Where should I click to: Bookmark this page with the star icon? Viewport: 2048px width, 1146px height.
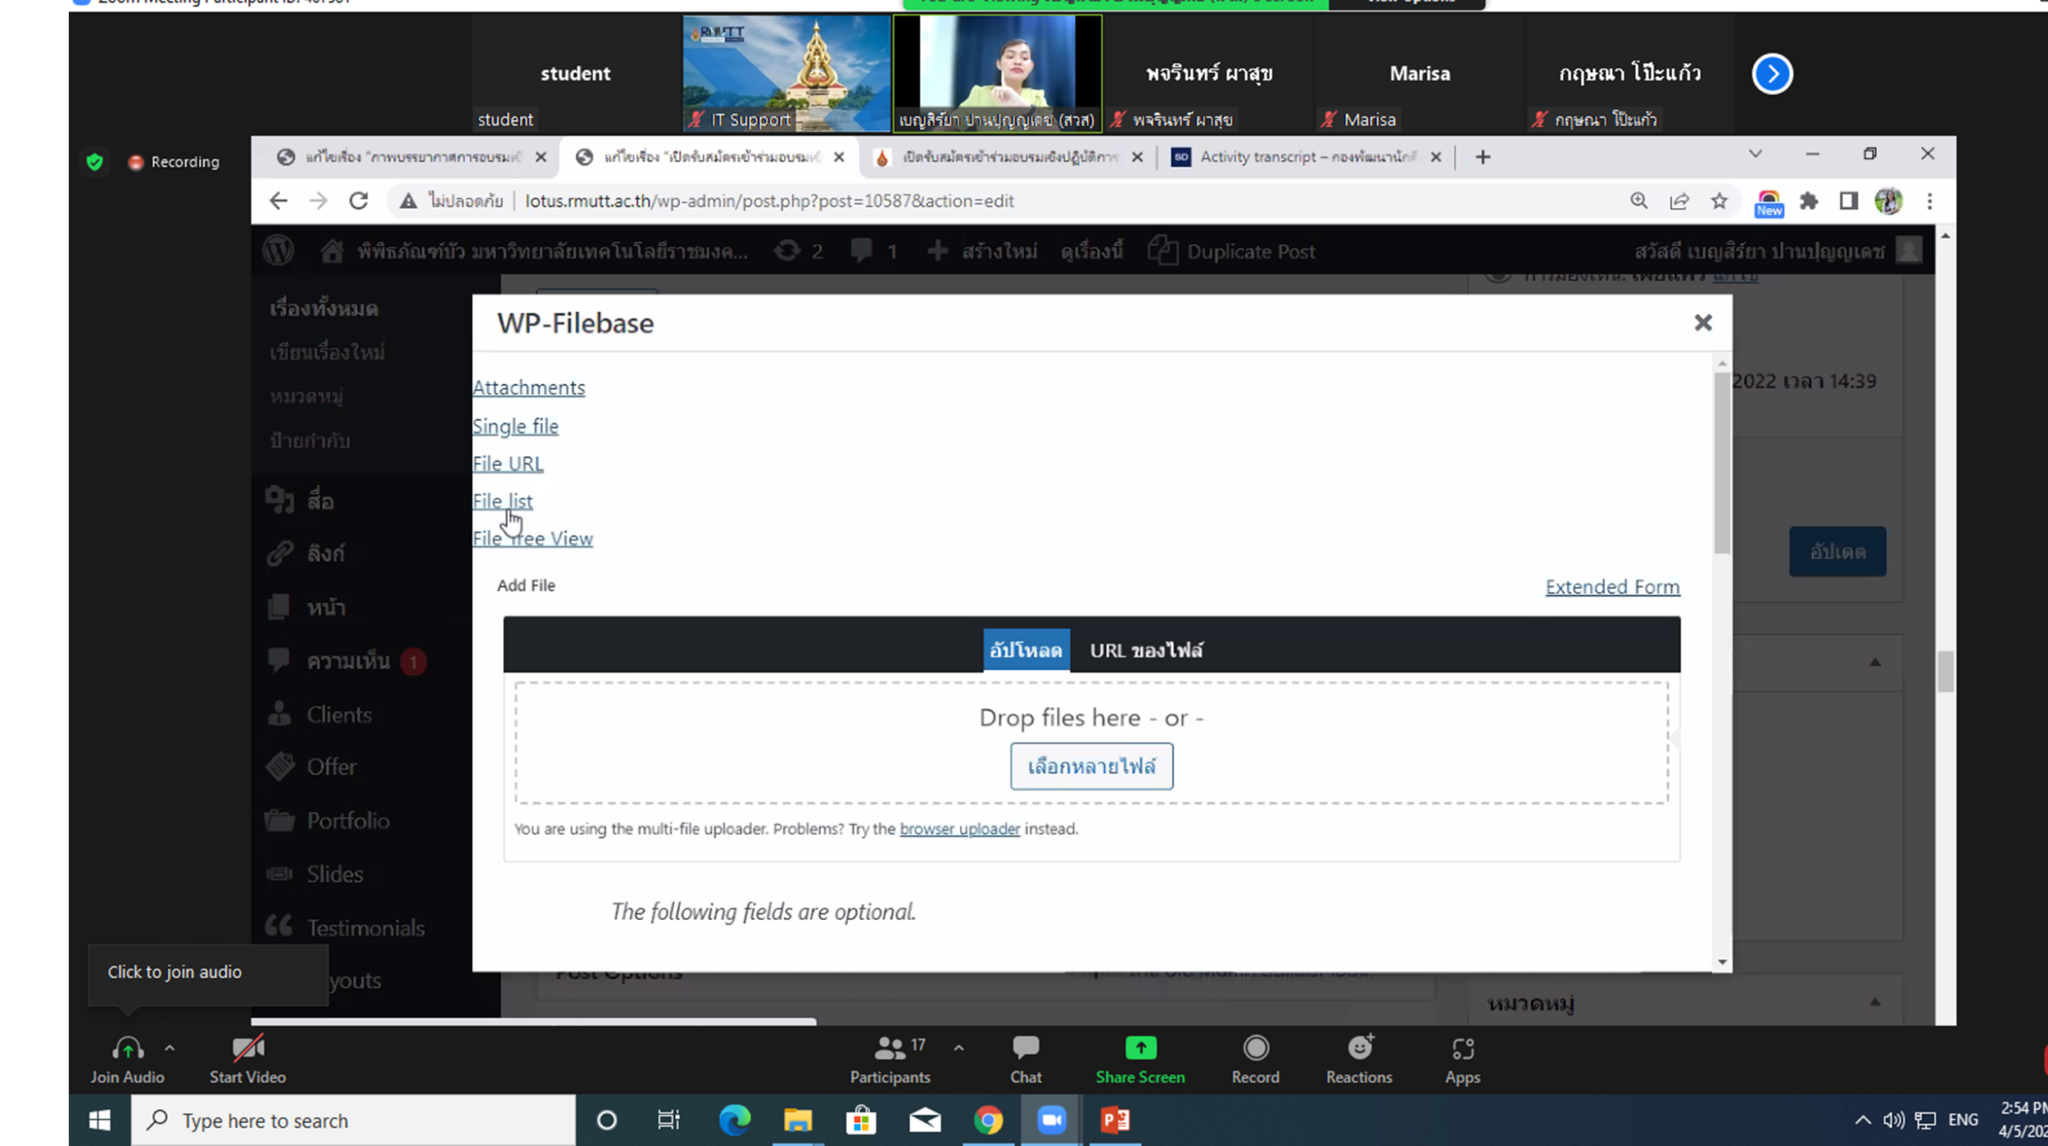pos(1719,201)
